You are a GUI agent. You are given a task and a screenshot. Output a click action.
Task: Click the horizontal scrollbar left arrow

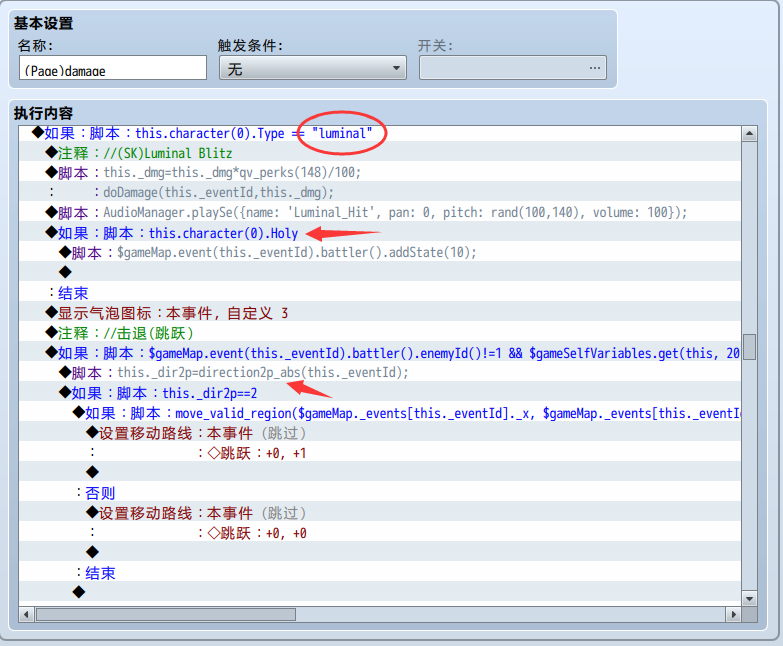coord(26,614)
